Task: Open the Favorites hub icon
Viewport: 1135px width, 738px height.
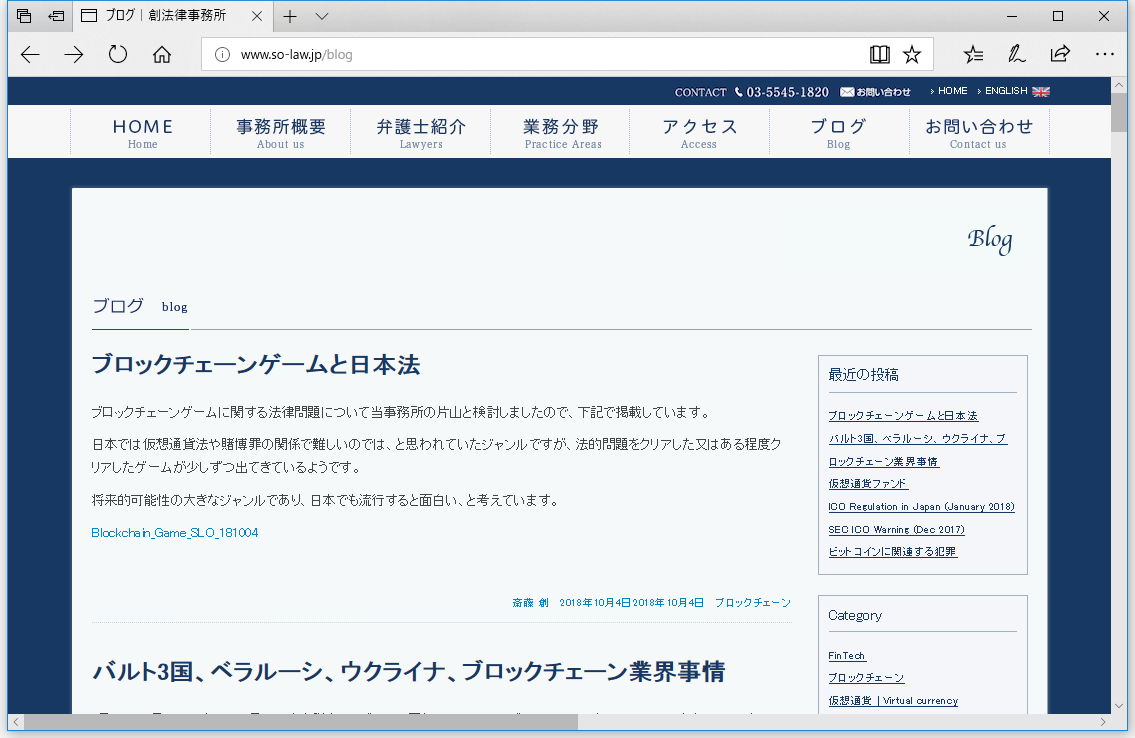Action: tap(973, 54)
